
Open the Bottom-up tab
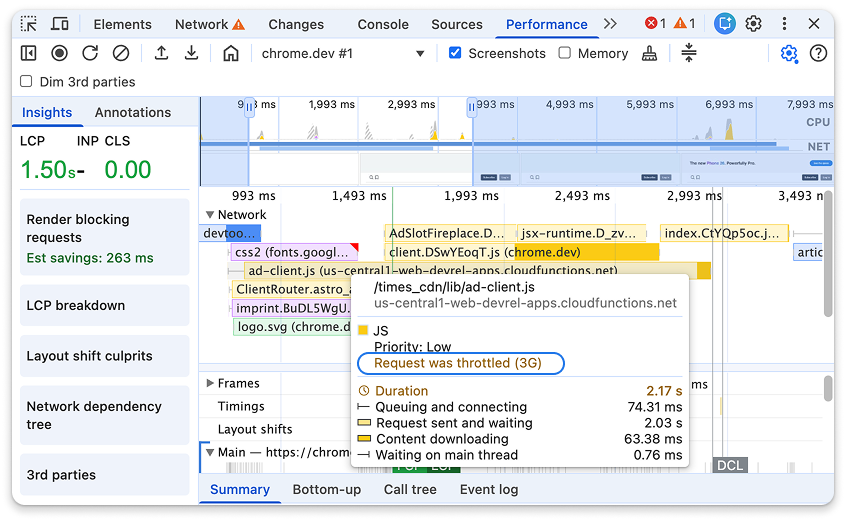[x=326, y=489]
